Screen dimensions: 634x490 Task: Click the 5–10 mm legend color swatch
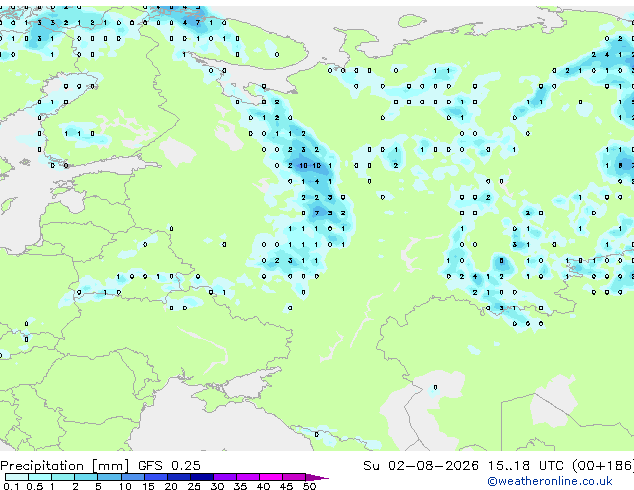pyautogui.click(x=110, y=477)
